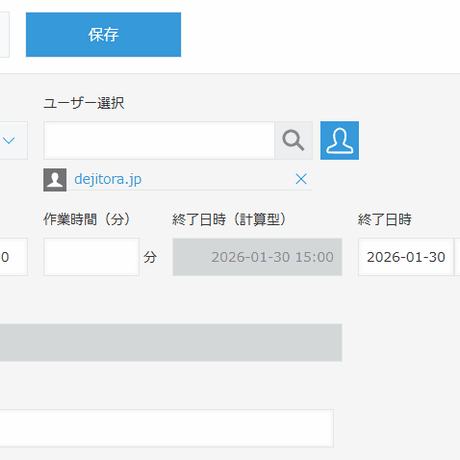This screenshot has height=460, width=460.
Task: Click the 保存 save button
Action: tap(103, 35)
